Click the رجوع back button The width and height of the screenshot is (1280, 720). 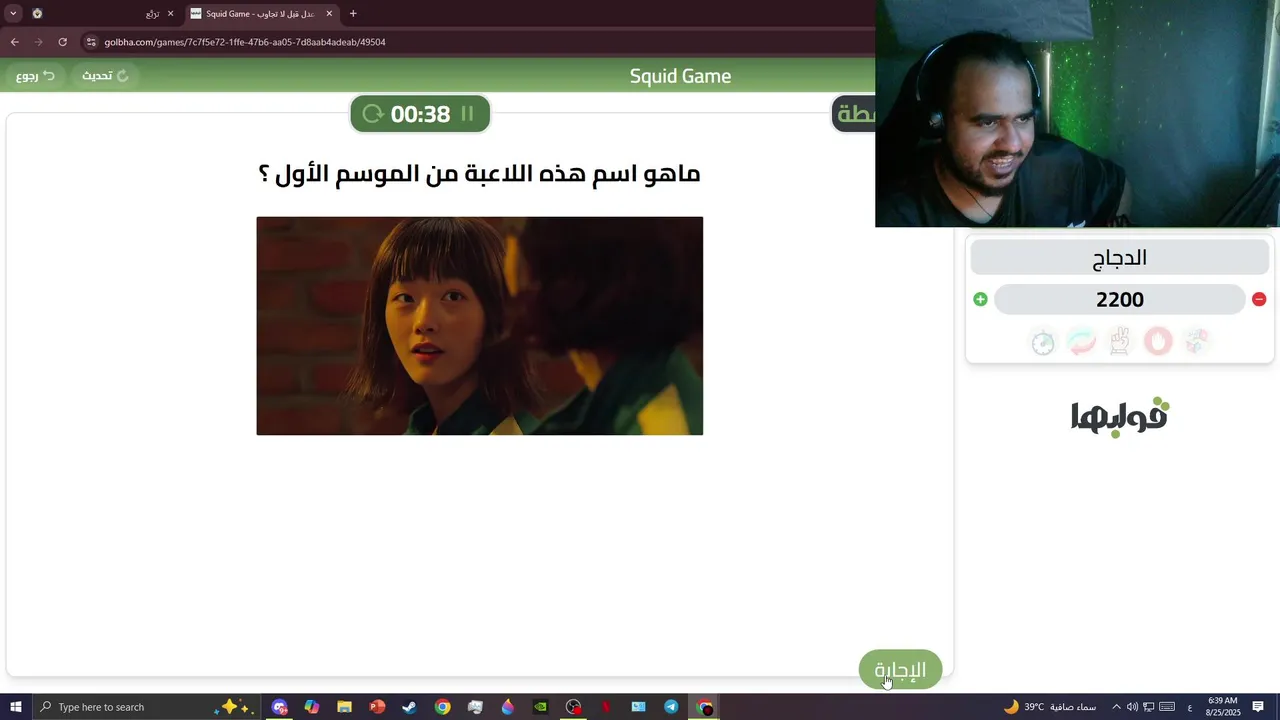tap(36, 76)
